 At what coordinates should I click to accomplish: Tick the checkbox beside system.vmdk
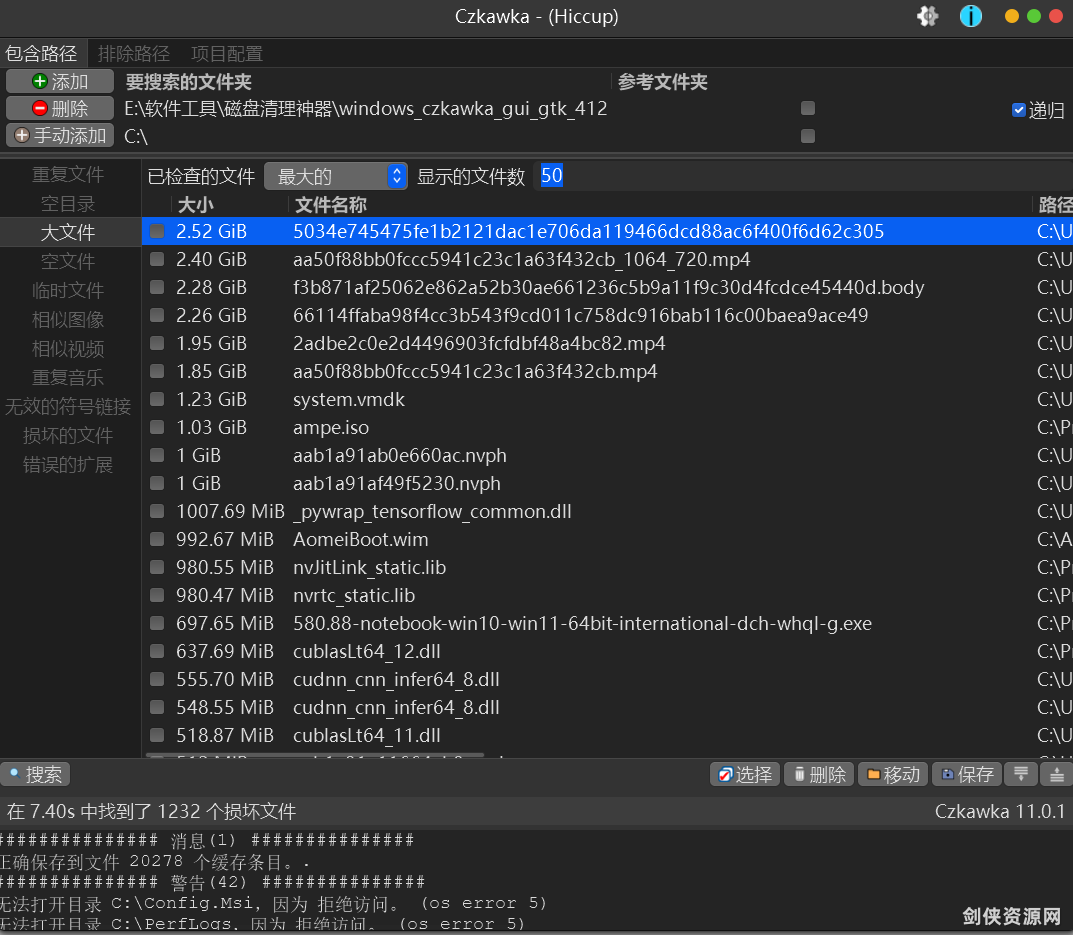coord(157,399)
